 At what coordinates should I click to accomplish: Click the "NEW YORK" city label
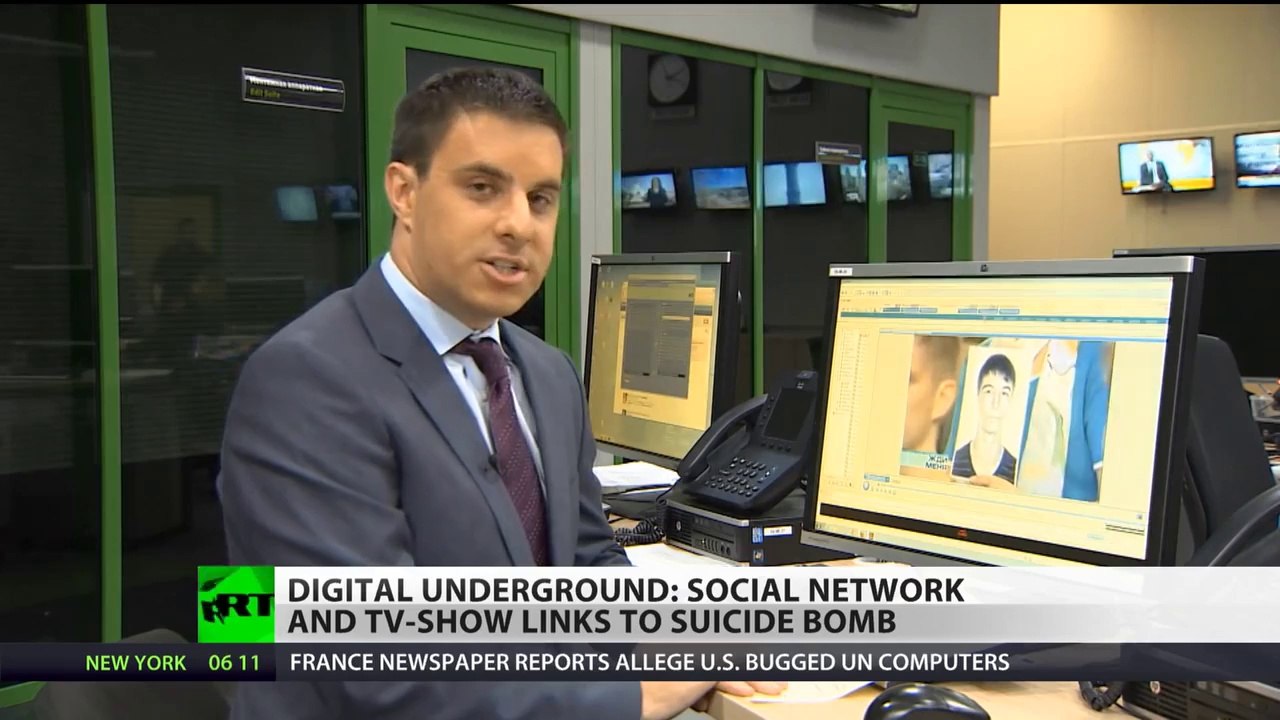click(x=136, y=662)
